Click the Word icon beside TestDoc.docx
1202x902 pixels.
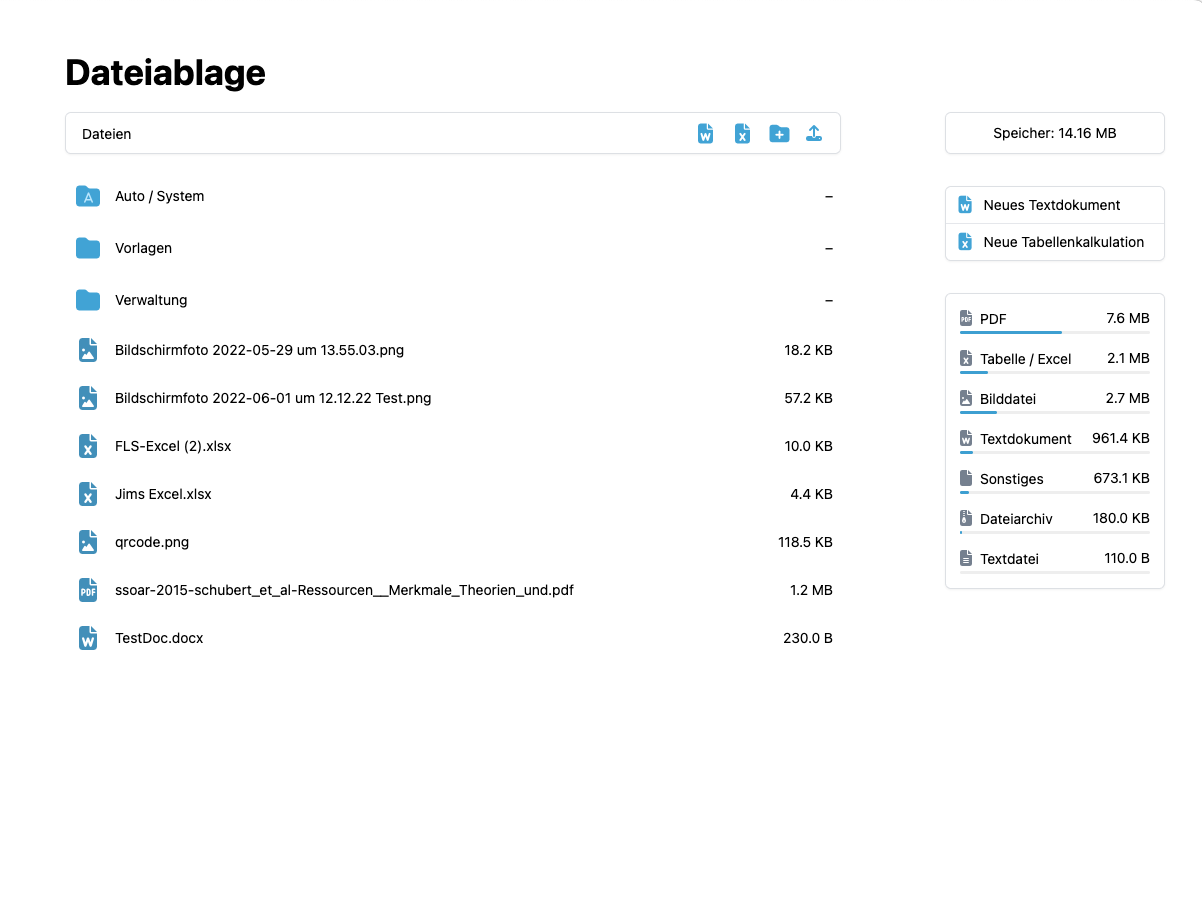tap(88, 638)
